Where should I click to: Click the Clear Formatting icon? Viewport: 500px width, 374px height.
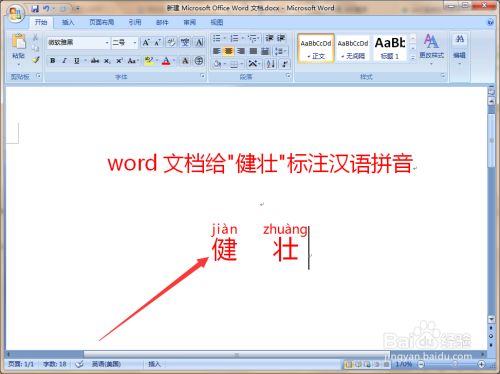[171, 43]
